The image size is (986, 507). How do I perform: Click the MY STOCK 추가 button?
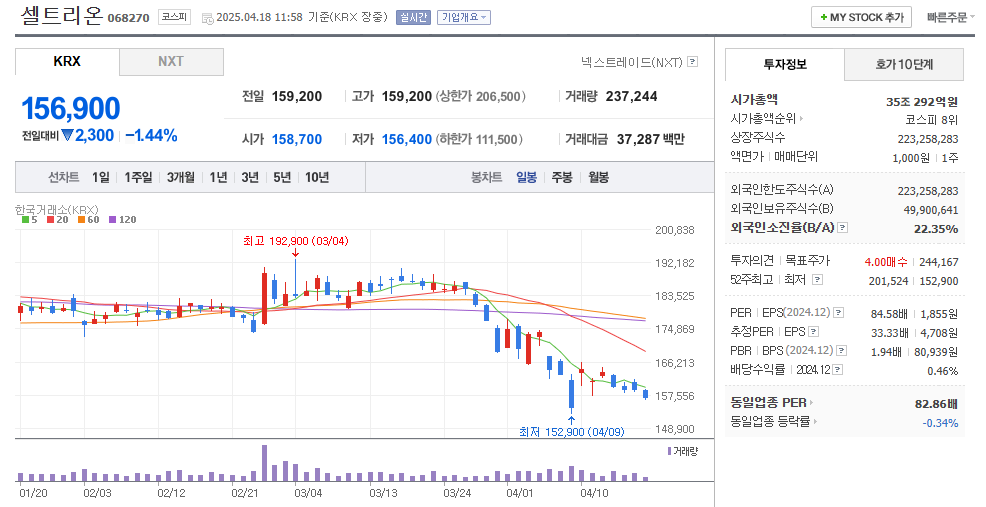861,18
